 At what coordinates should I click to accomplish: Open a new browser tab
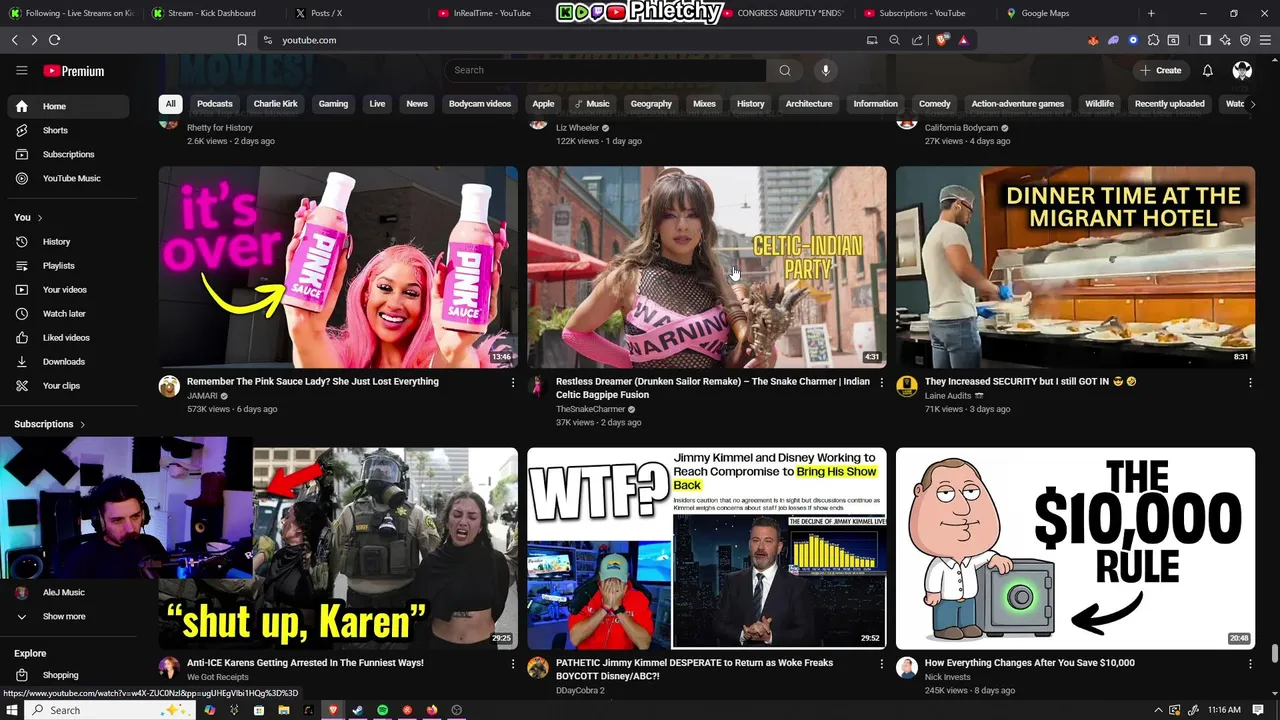click(1151, 13)
